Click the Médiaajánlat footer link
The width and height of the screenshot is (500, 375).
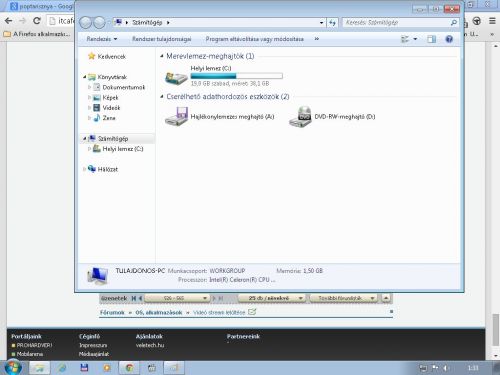coord(94,354)
